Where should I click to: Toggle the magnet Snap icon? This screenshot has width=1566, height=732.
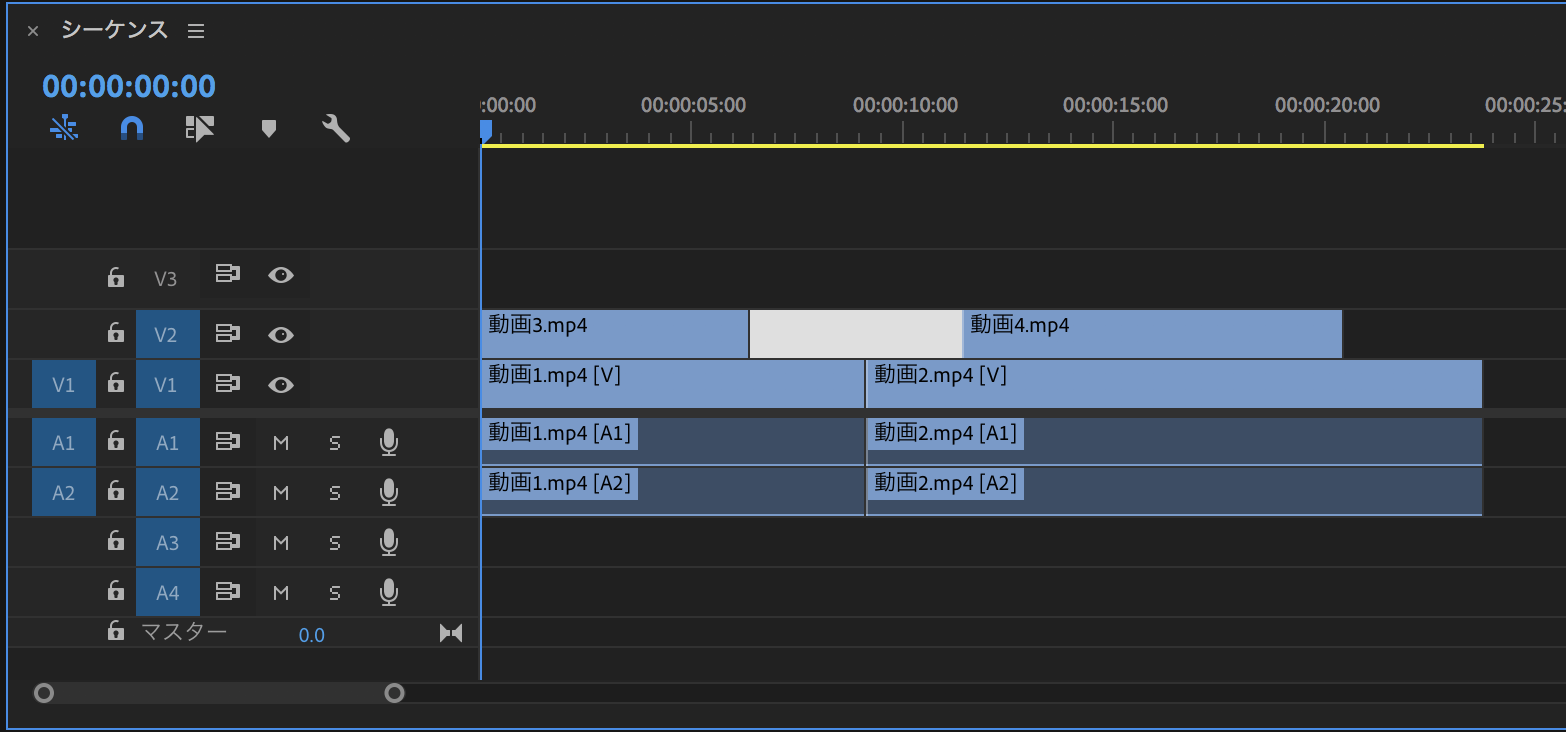(132, 128)
